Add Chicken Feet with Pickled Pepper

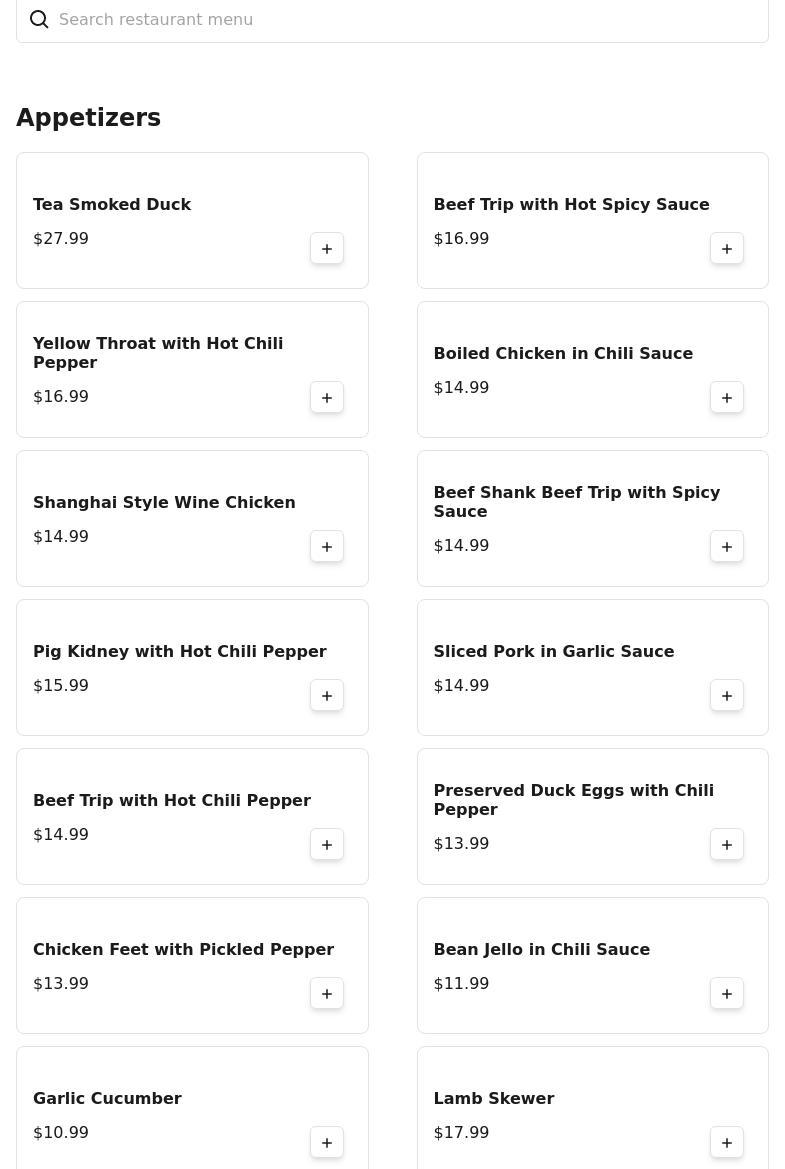(x=327, y=994)
